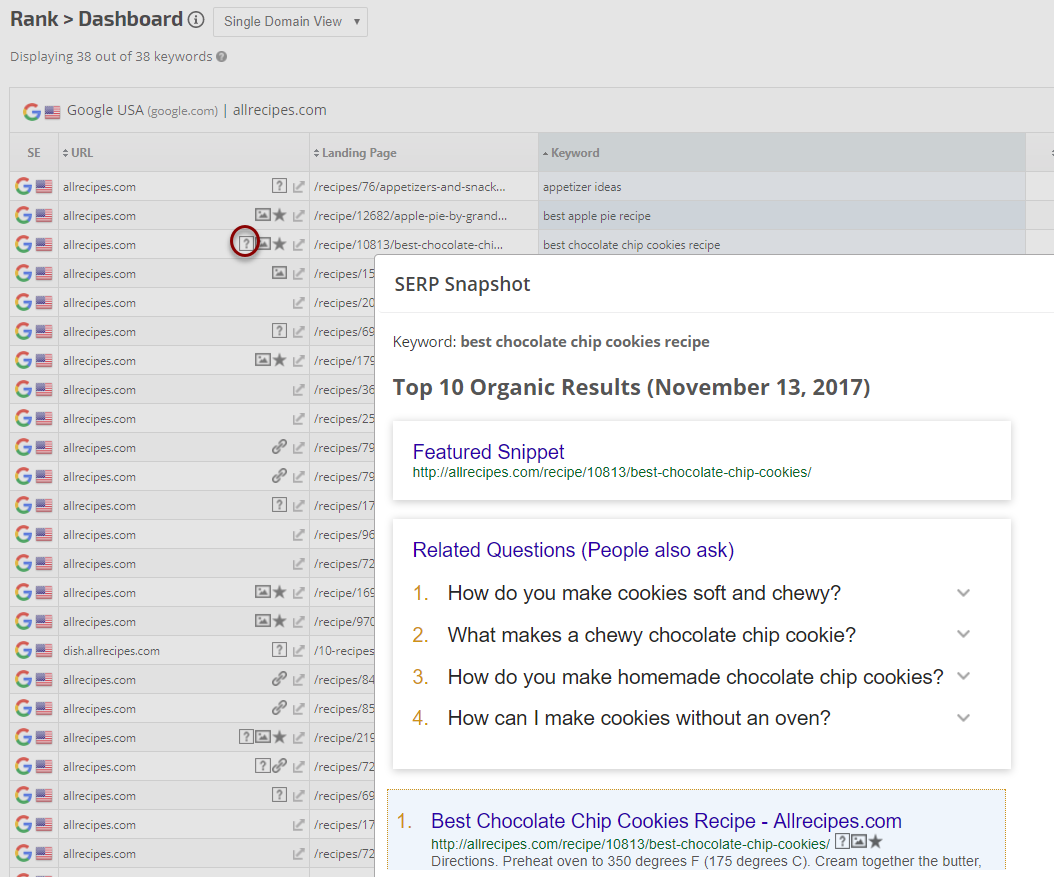
Task: Click the dish.allrecipes.com URL cell
Action: tap(112, 651)
